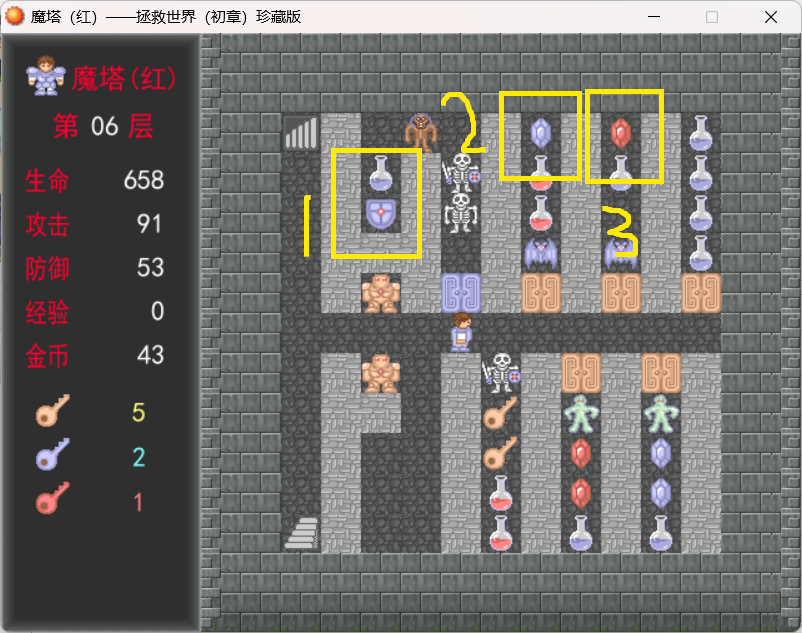Viewport: 802px width, 633px height.
Task: Open the yellow door below the right bat
Action: 620,293
